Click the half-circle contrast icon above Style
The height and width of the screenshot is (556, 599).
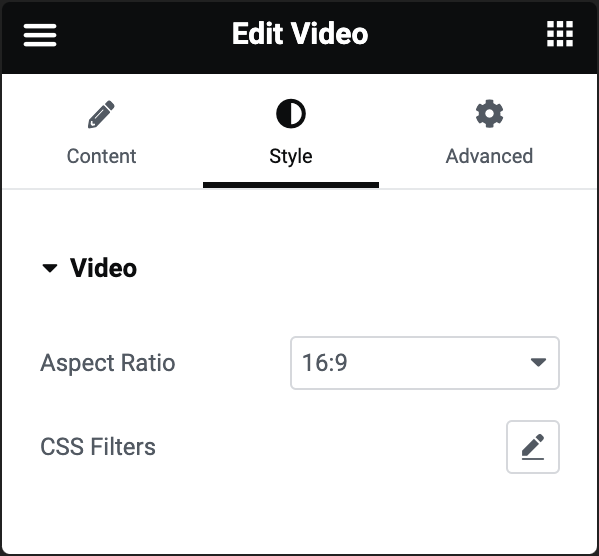click(291, 113)
